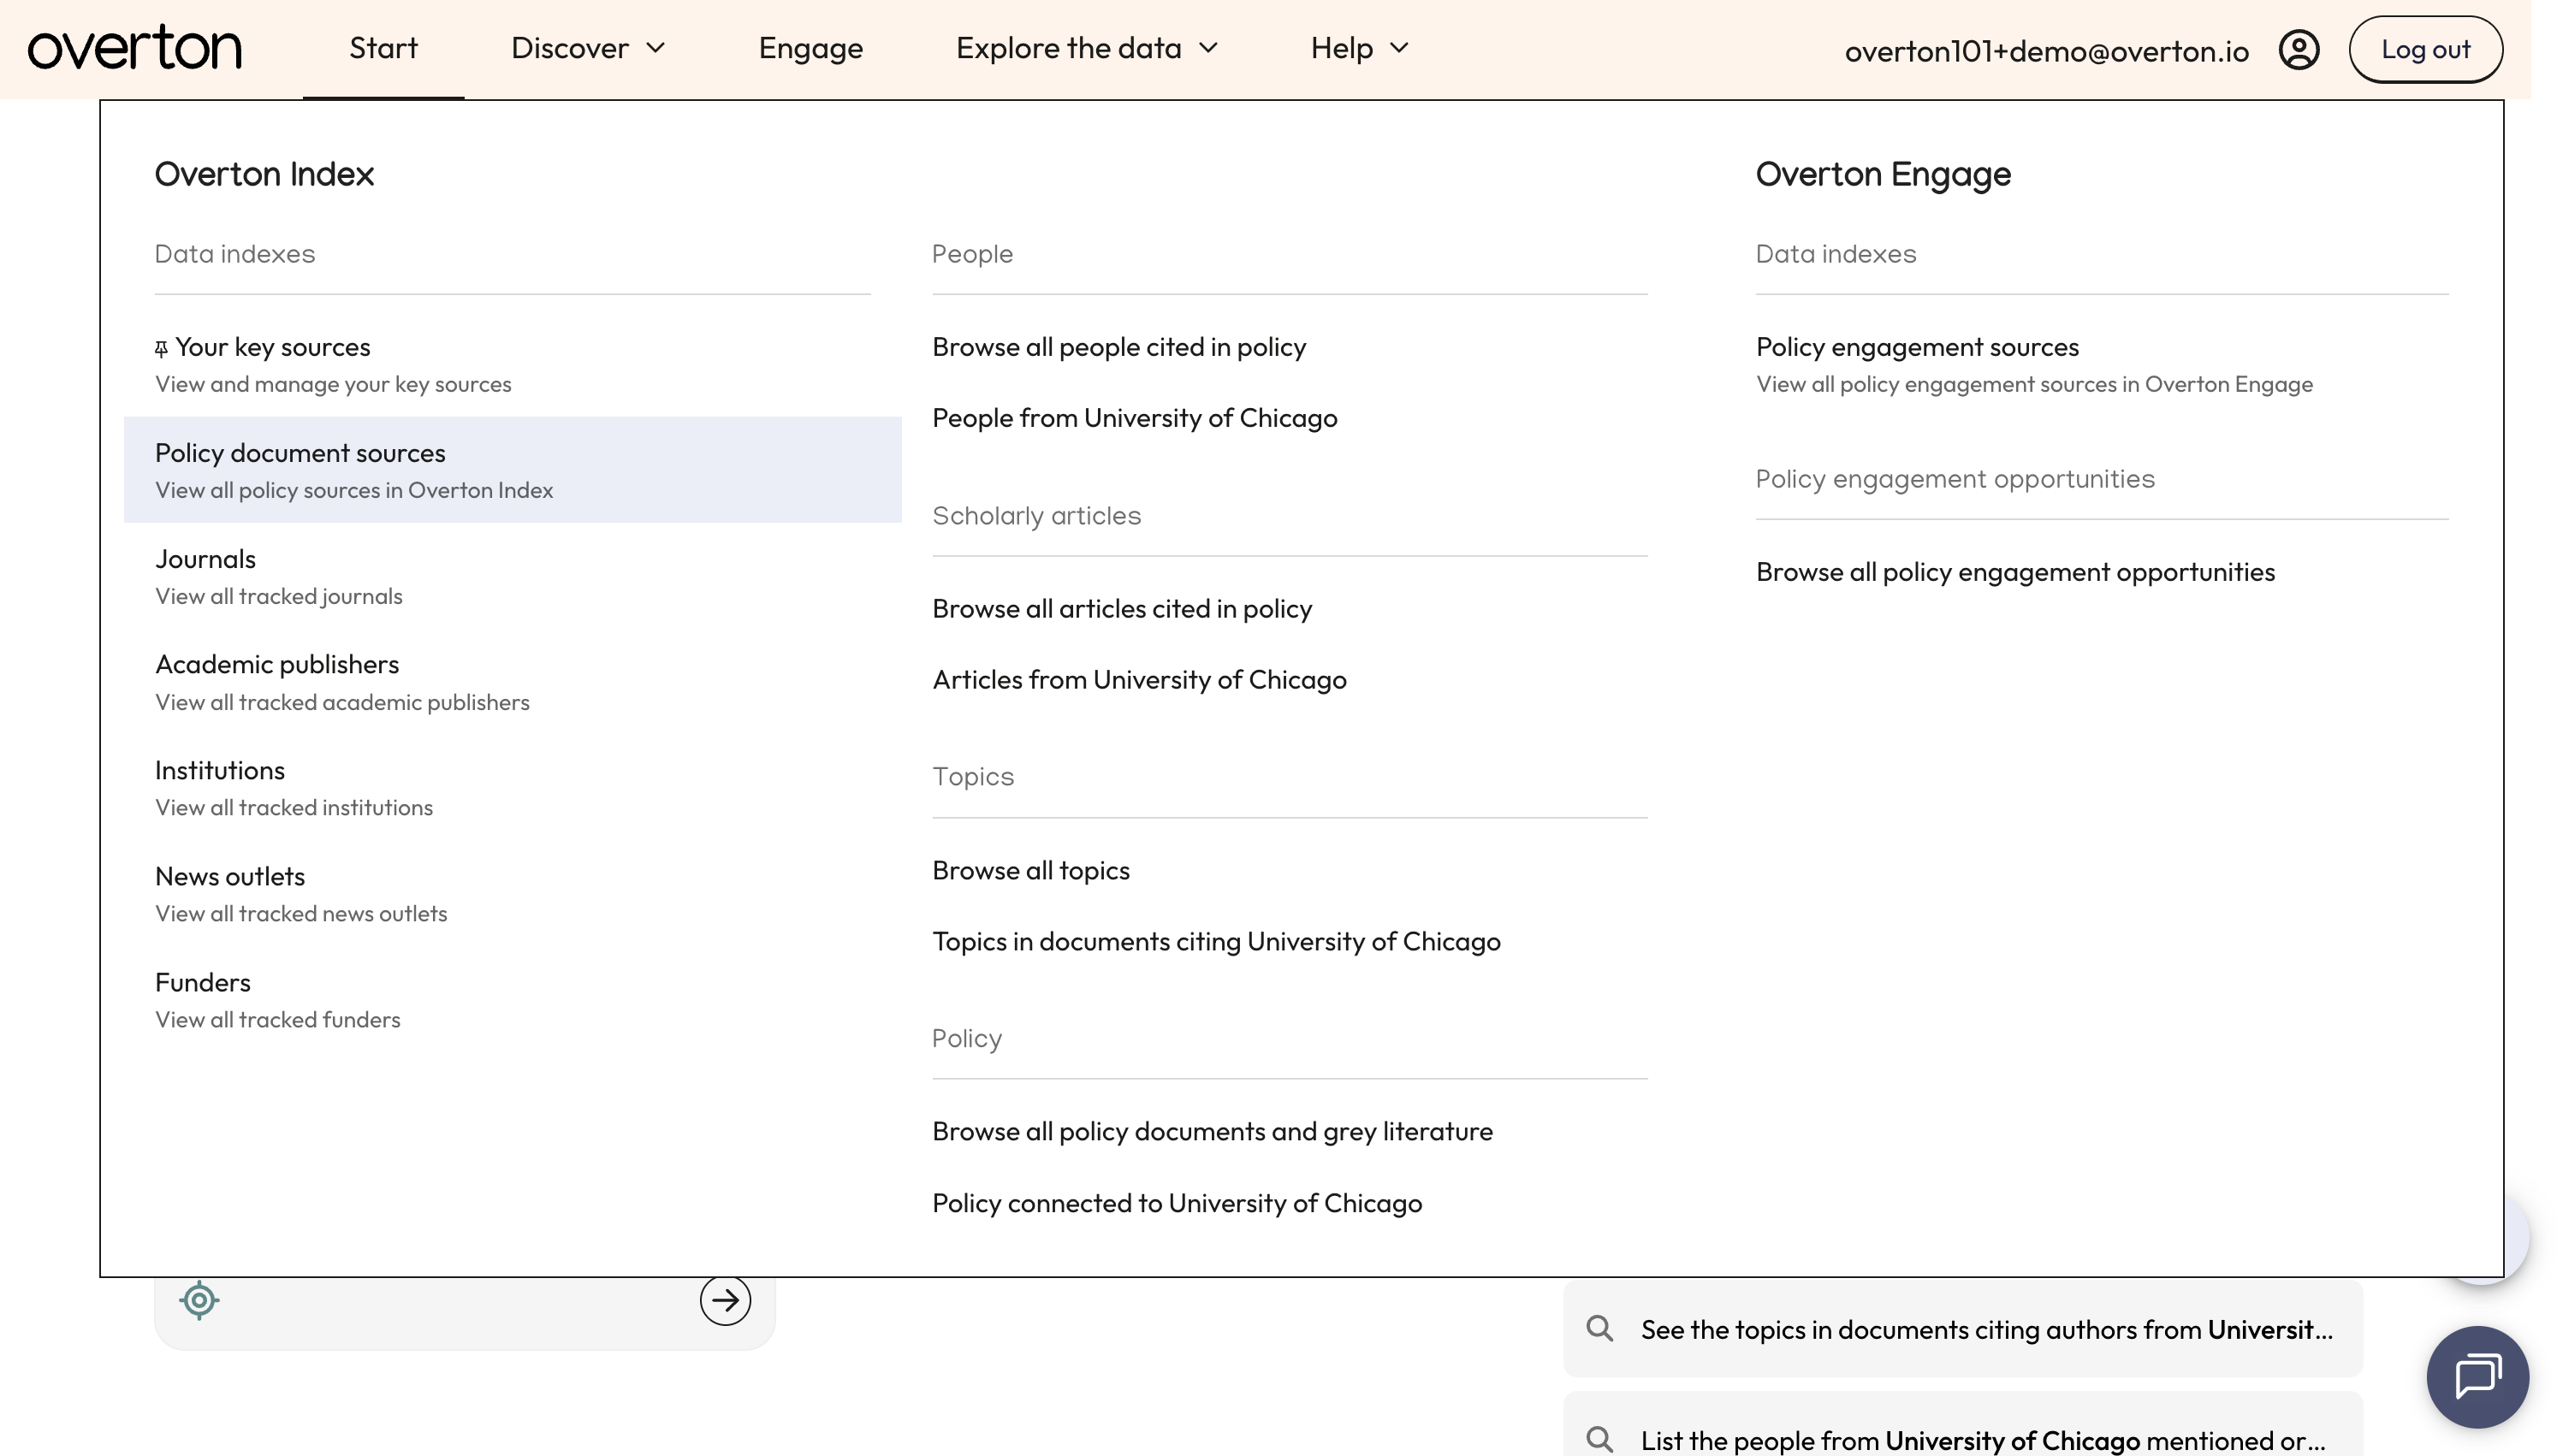Open Topics in documents citing University of Chicago
The image size is (2557, 1456).
1216,942
